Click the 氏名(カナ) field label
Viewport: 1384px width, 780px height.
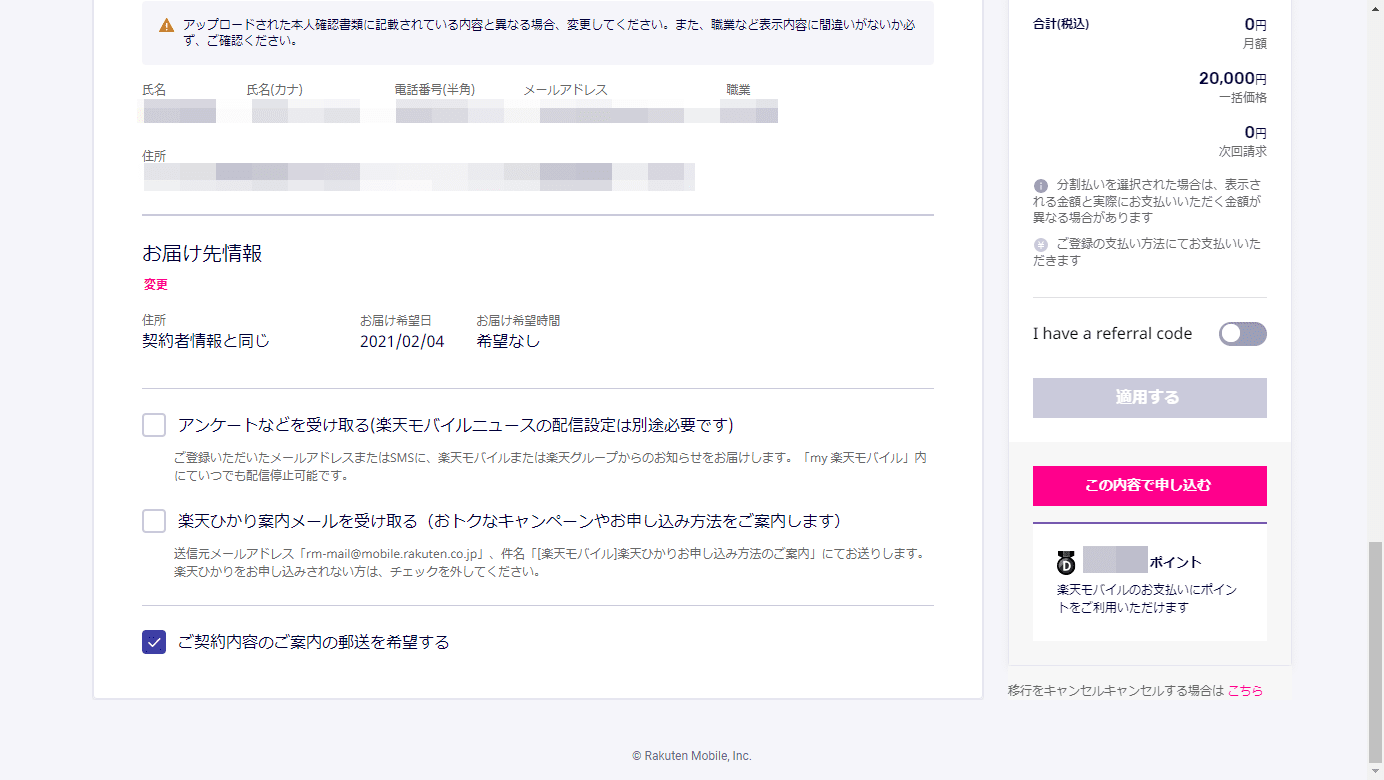[x=275, y=90]
